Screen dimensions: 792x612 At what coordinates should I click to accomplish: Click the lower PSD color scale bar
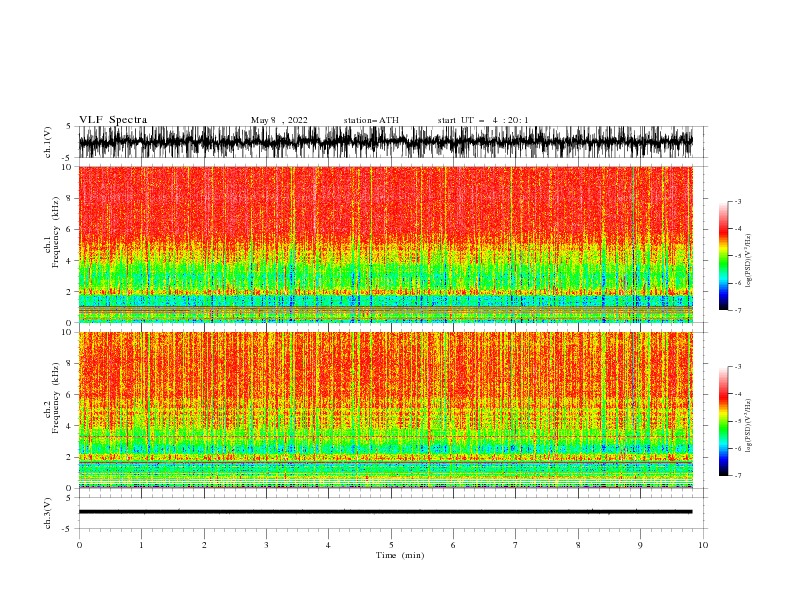(x=723, y=421)
